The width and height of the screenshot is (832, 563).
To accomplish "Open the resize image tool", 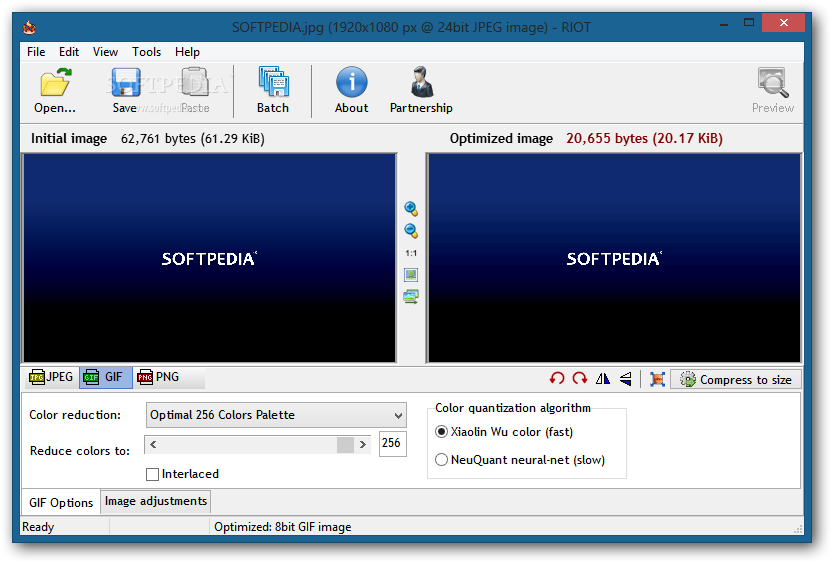I will [657, 379].
